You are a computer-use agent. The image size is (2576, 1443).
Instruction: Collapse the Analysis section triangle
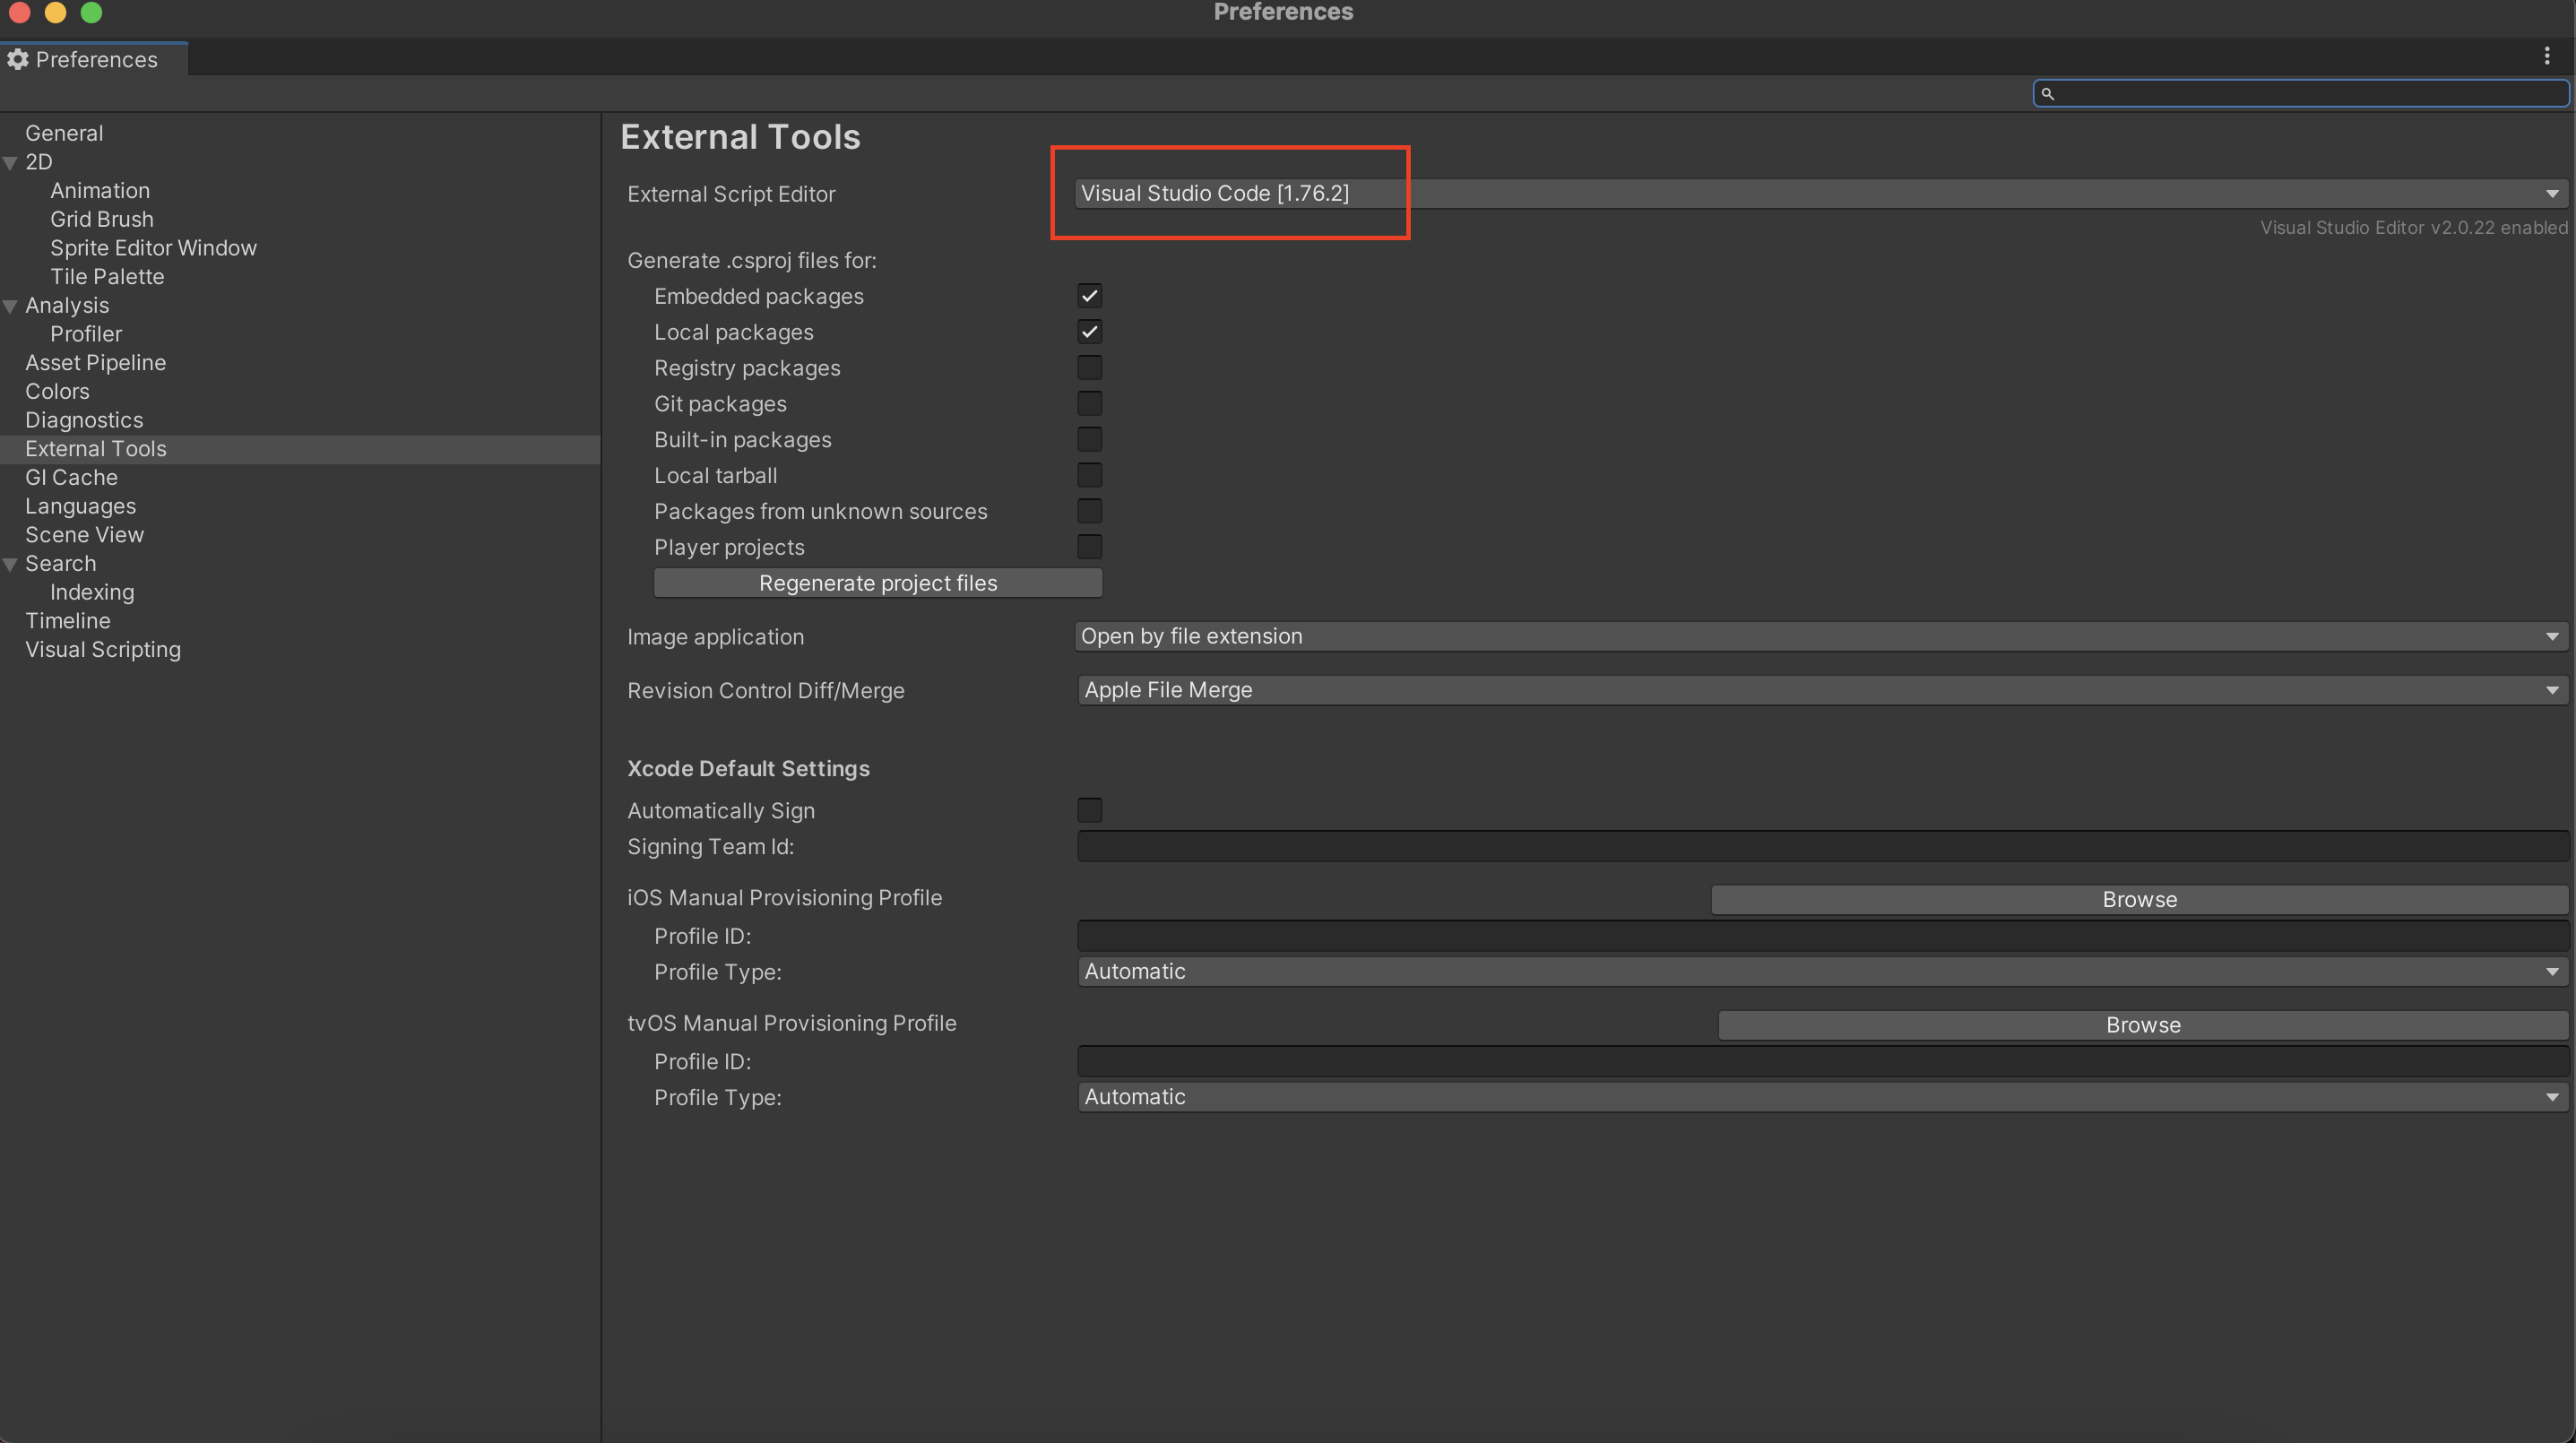(10, 306)
